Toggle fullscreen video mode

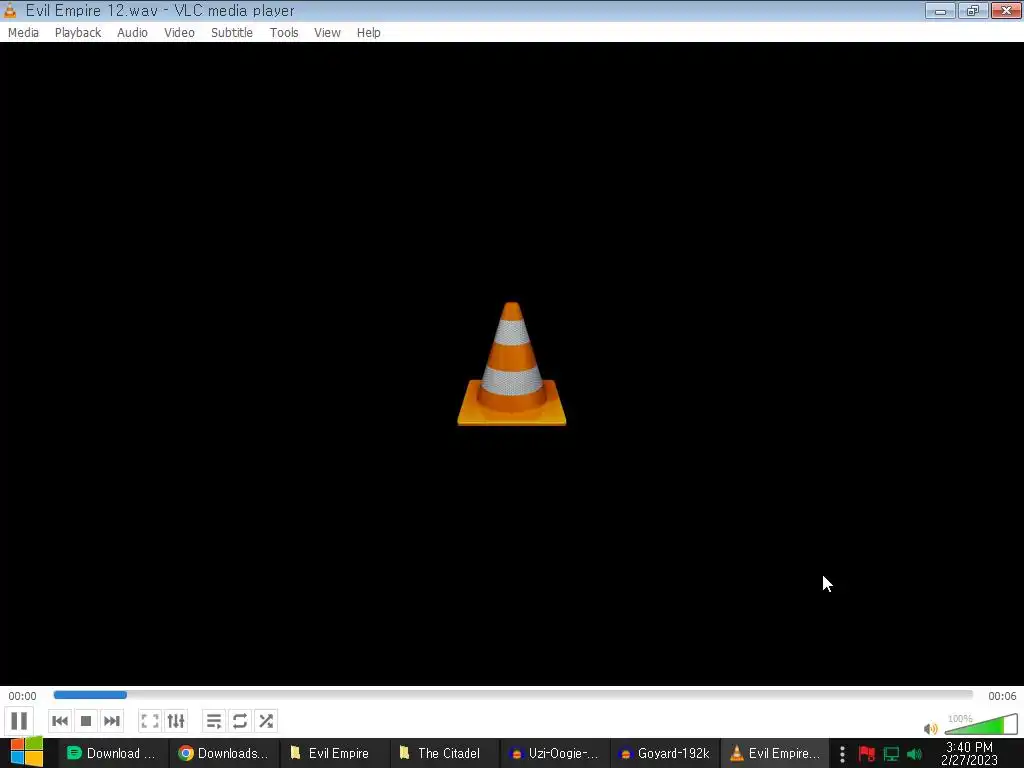click(150, 721)
